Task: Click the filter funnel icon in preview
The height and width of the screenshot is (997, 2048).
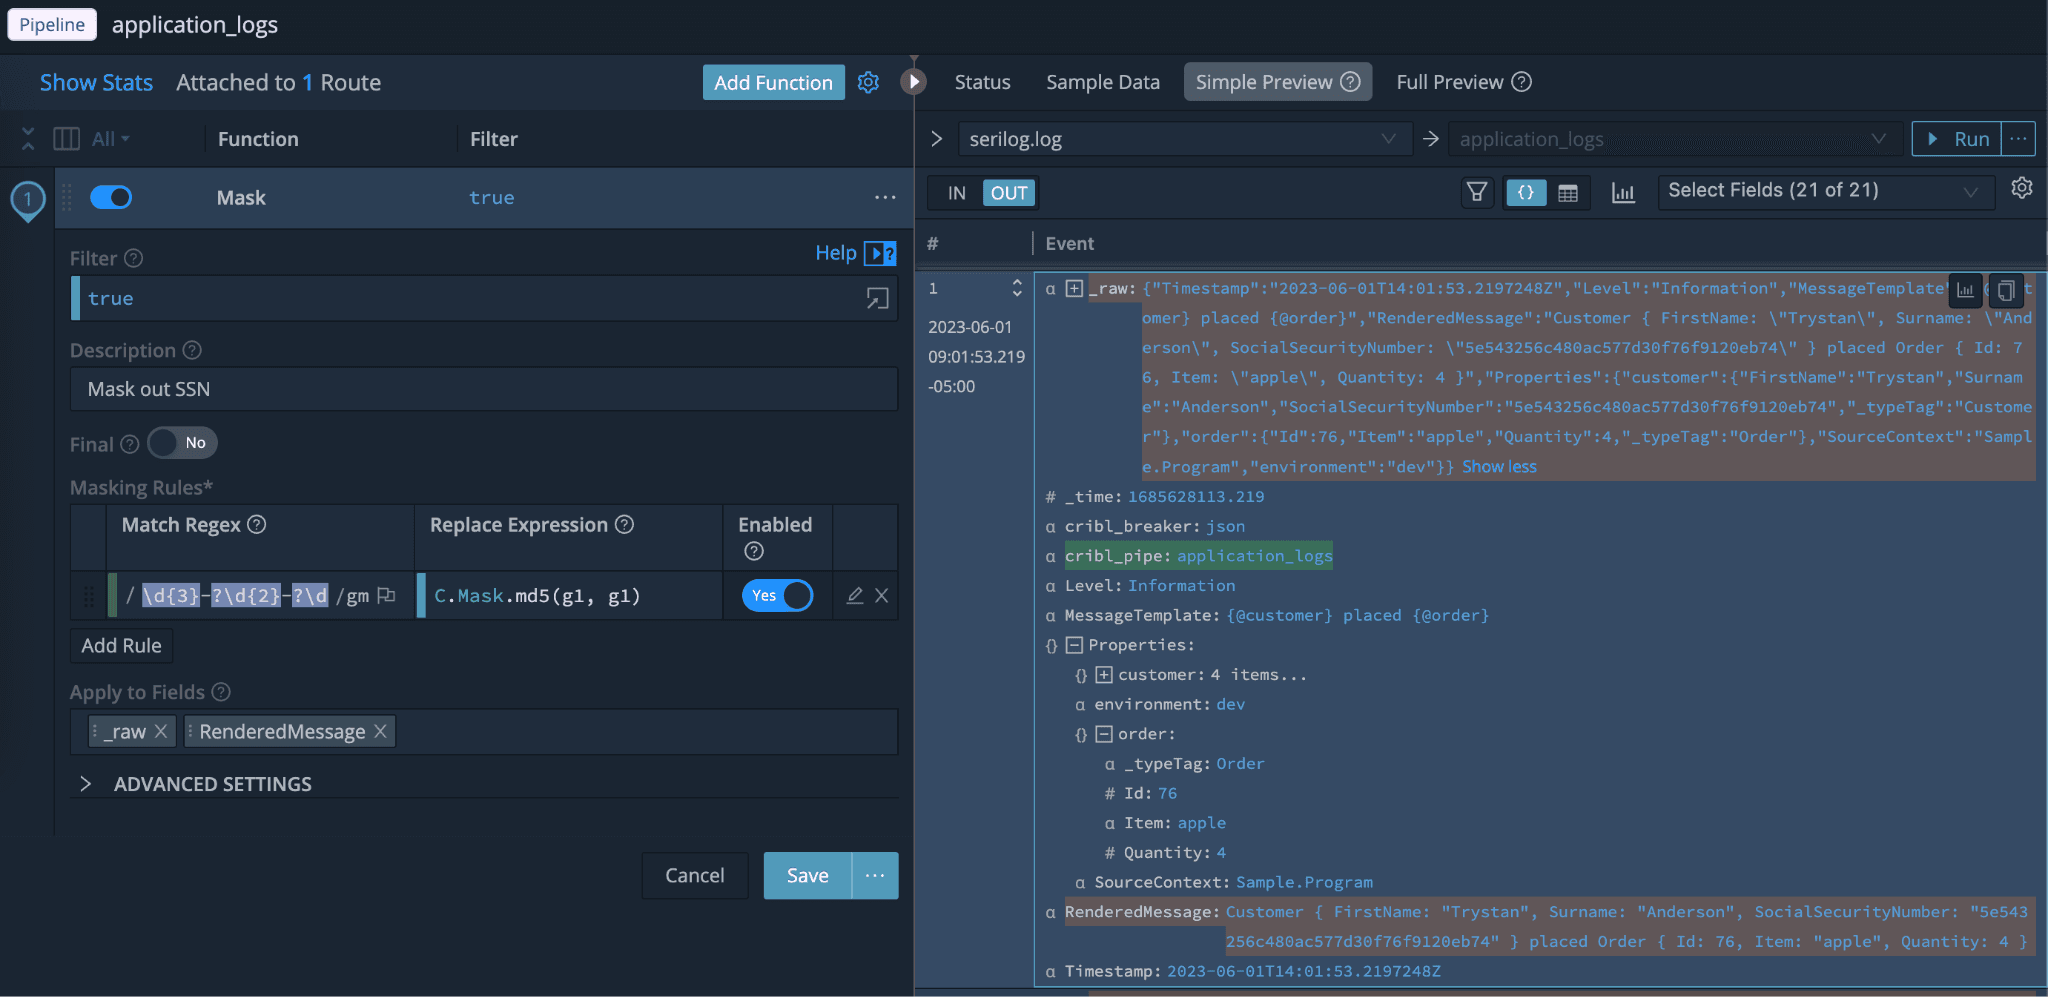Action: click(1476, 192)
